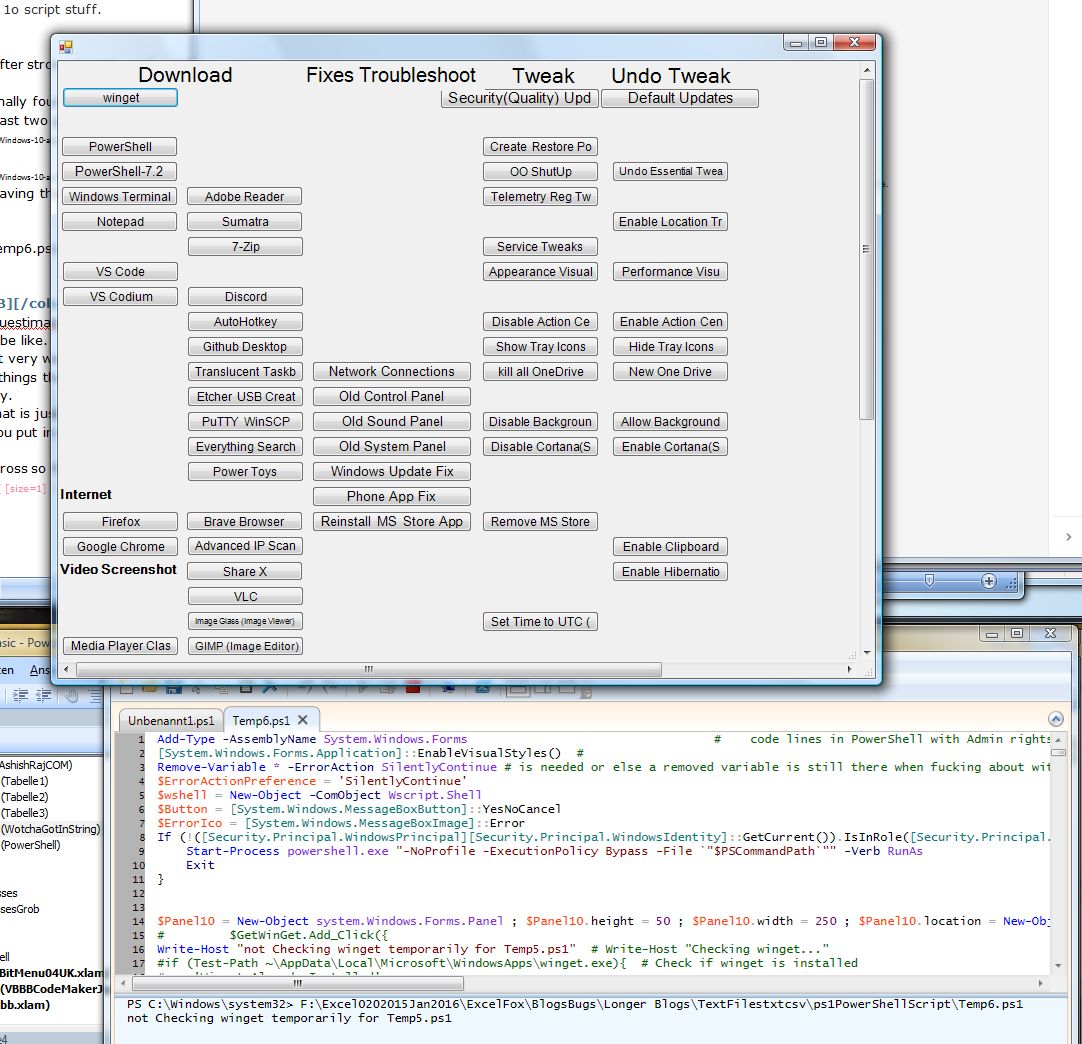Viewport: 1082px width, 1044px height.
Task: Click the hand breakpoint icon in VBA toolbar
Action: 72,695
